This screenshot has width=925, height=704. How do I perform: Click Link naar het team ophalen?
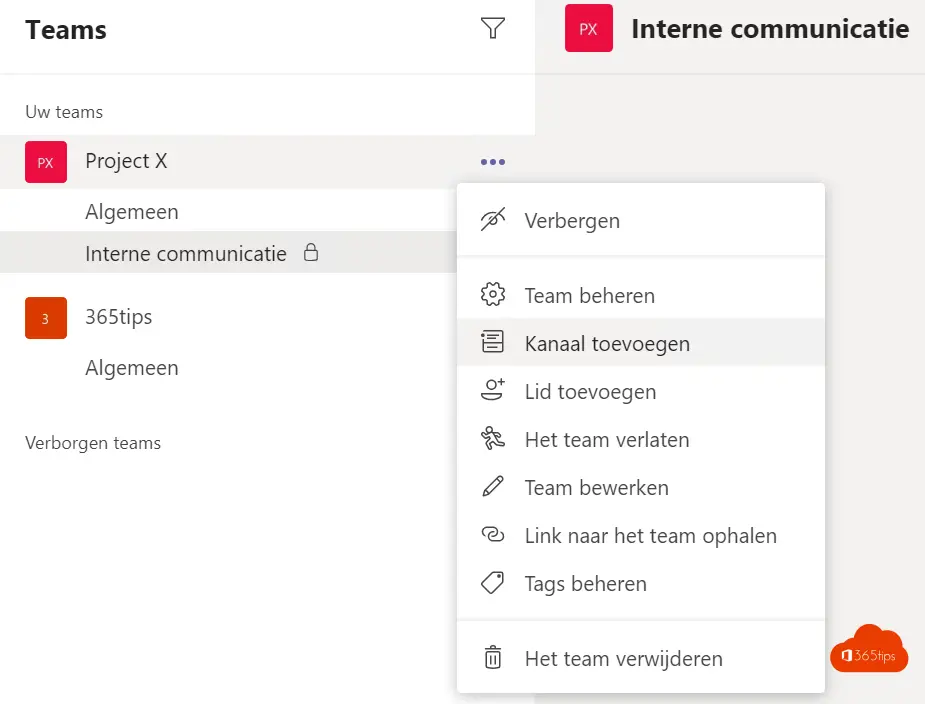pos(641,535)
